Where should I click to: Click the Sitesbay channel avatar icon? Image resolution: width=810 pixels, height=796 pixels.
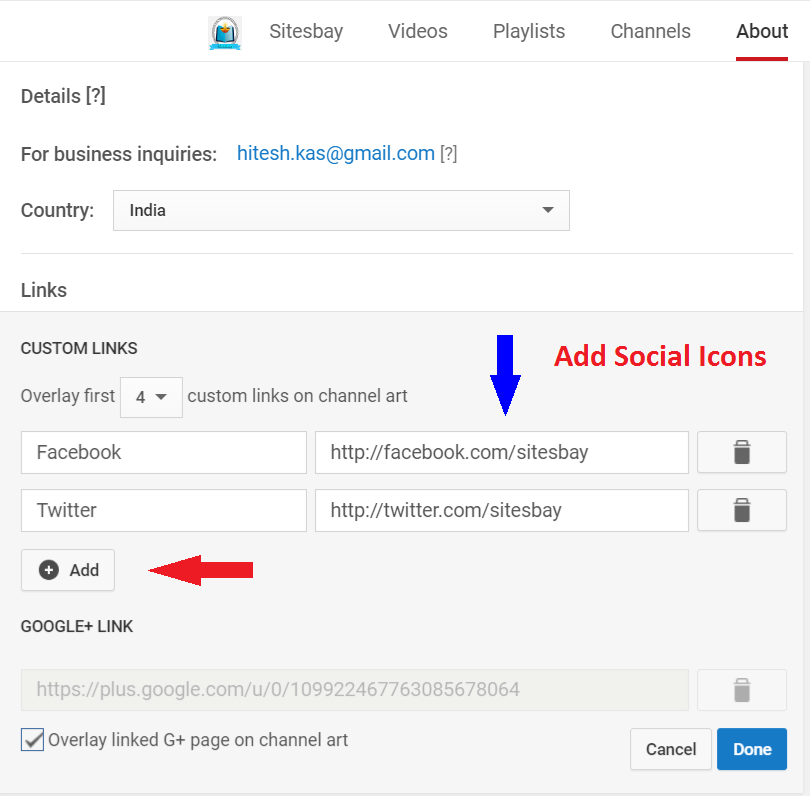pos(225,33)
